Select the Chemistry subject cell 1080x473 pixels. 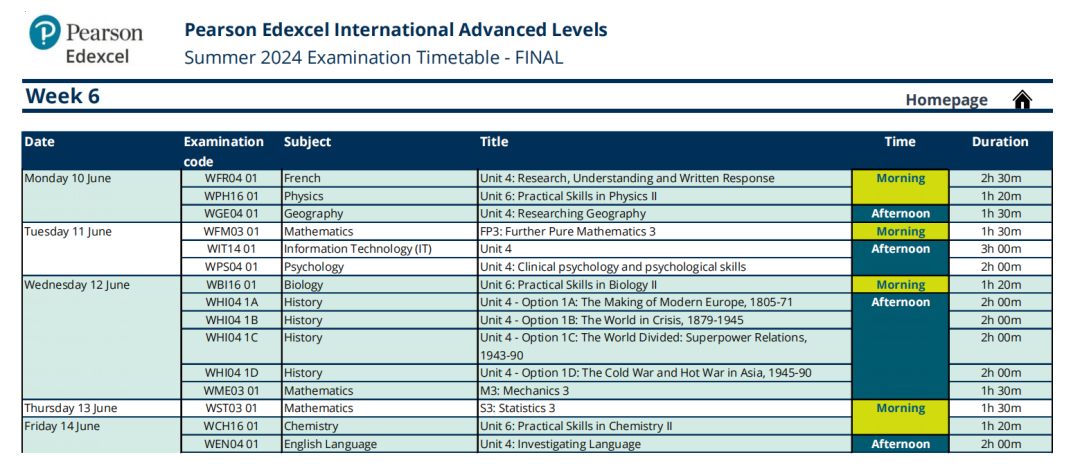coord(380,426)
